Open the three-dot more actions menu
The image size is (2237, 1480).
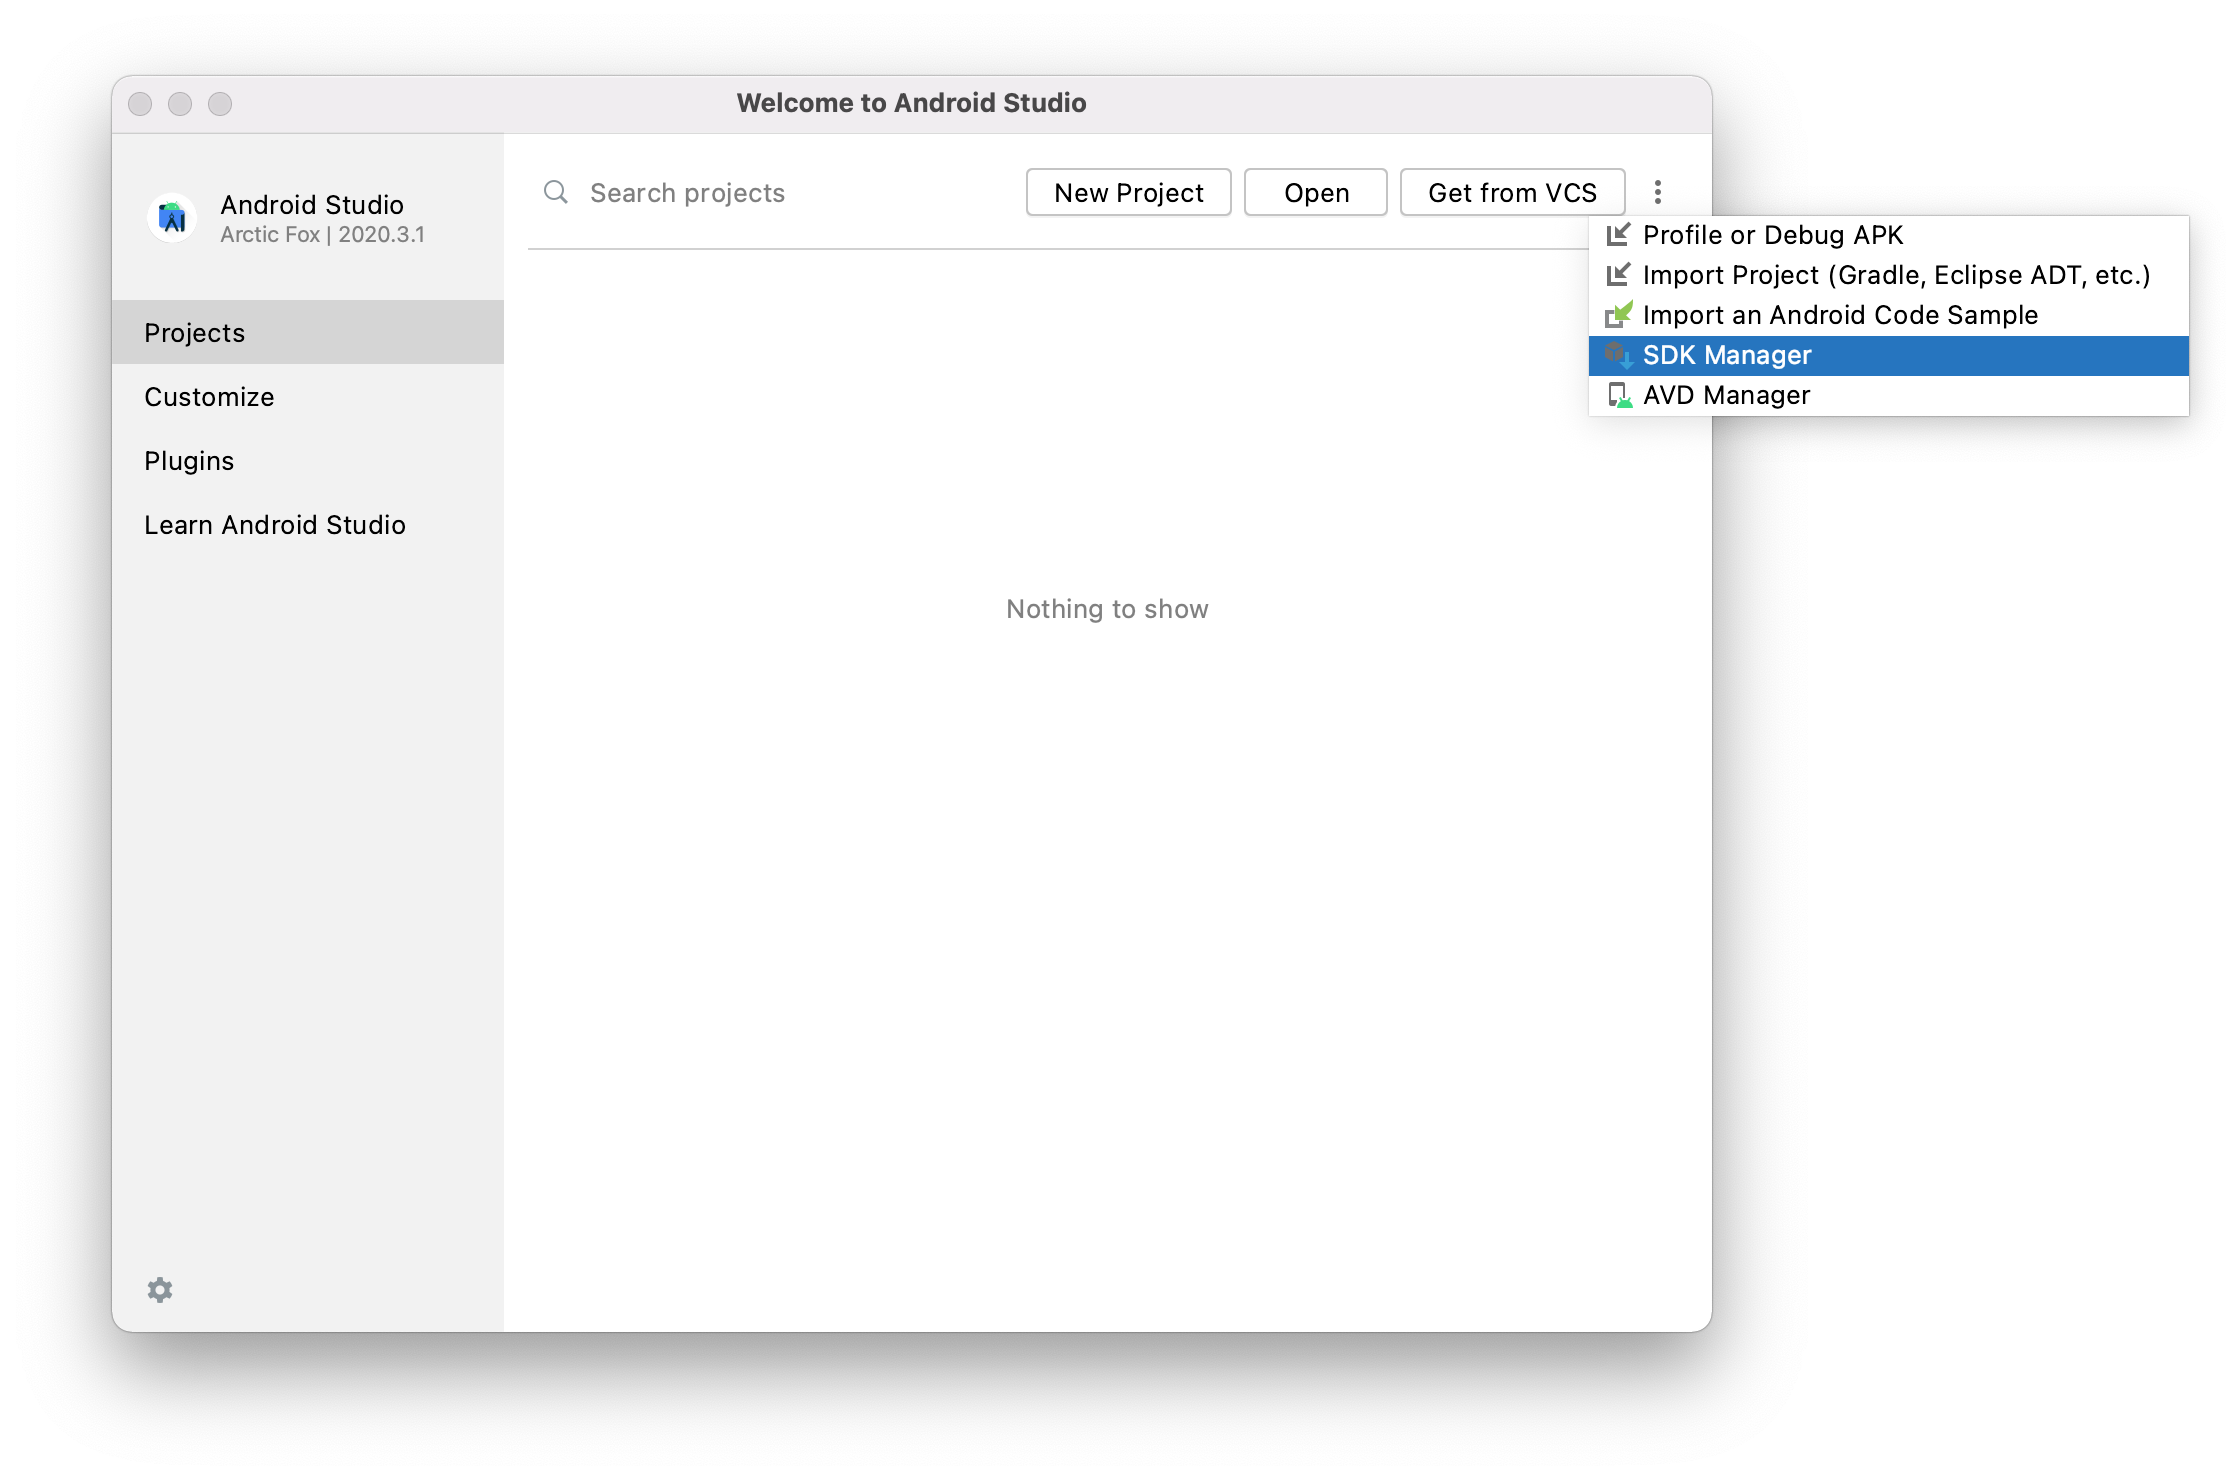click(x=1658, y=192)
